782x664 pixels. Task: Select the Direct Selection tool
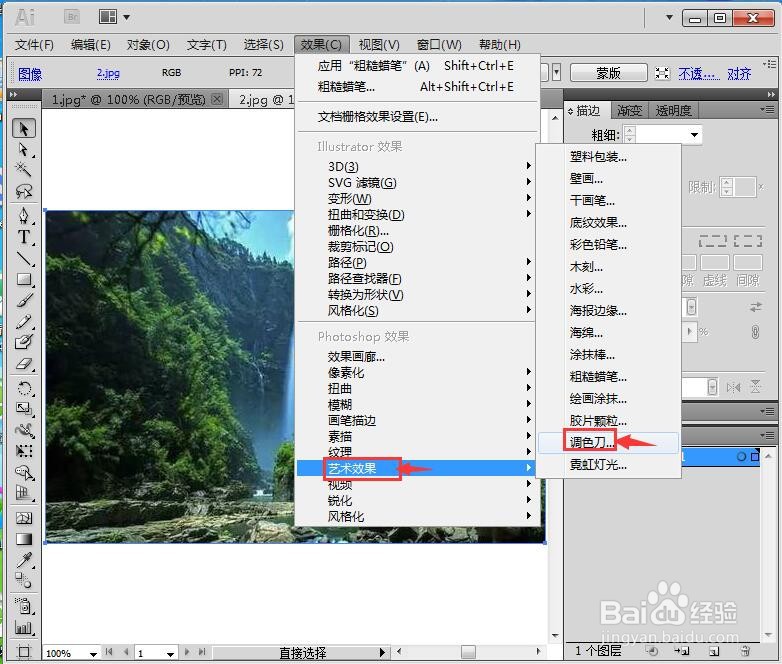point(23,150)
